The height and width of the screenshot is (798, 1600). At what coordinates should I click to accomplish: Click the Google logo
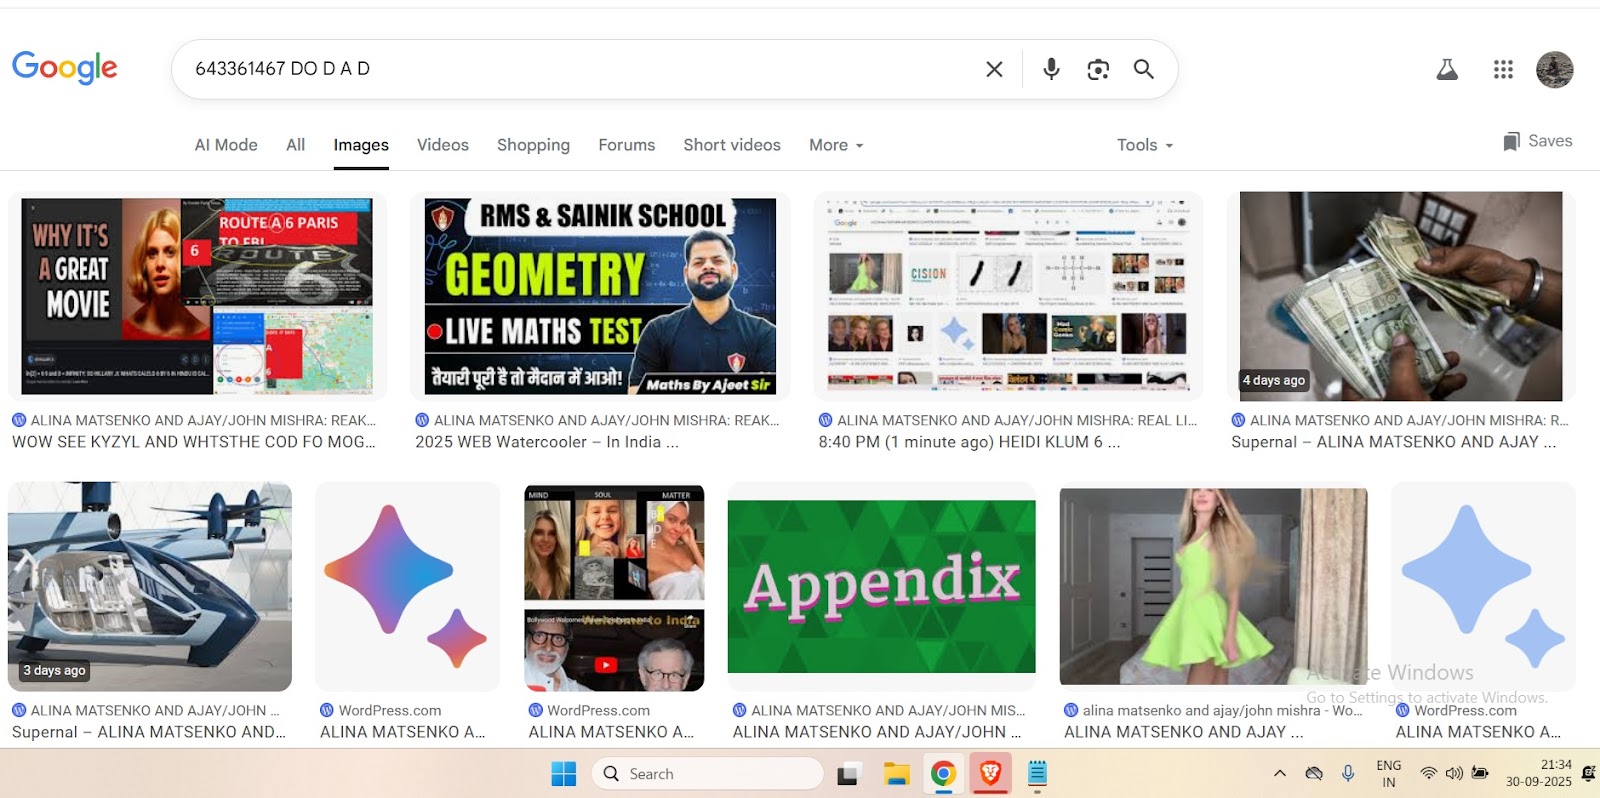click(x=65, y=68)
